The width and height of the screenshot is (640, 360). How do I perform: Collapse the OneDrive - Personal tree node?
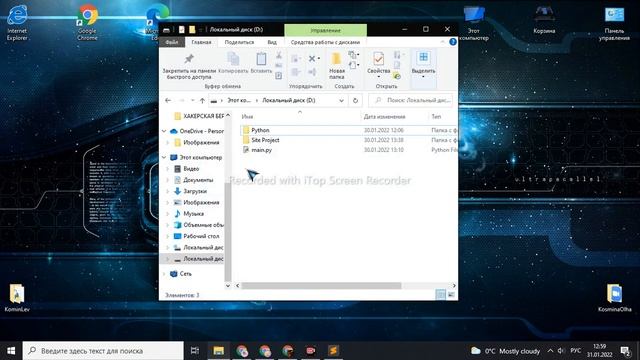[x=164, y=131]
